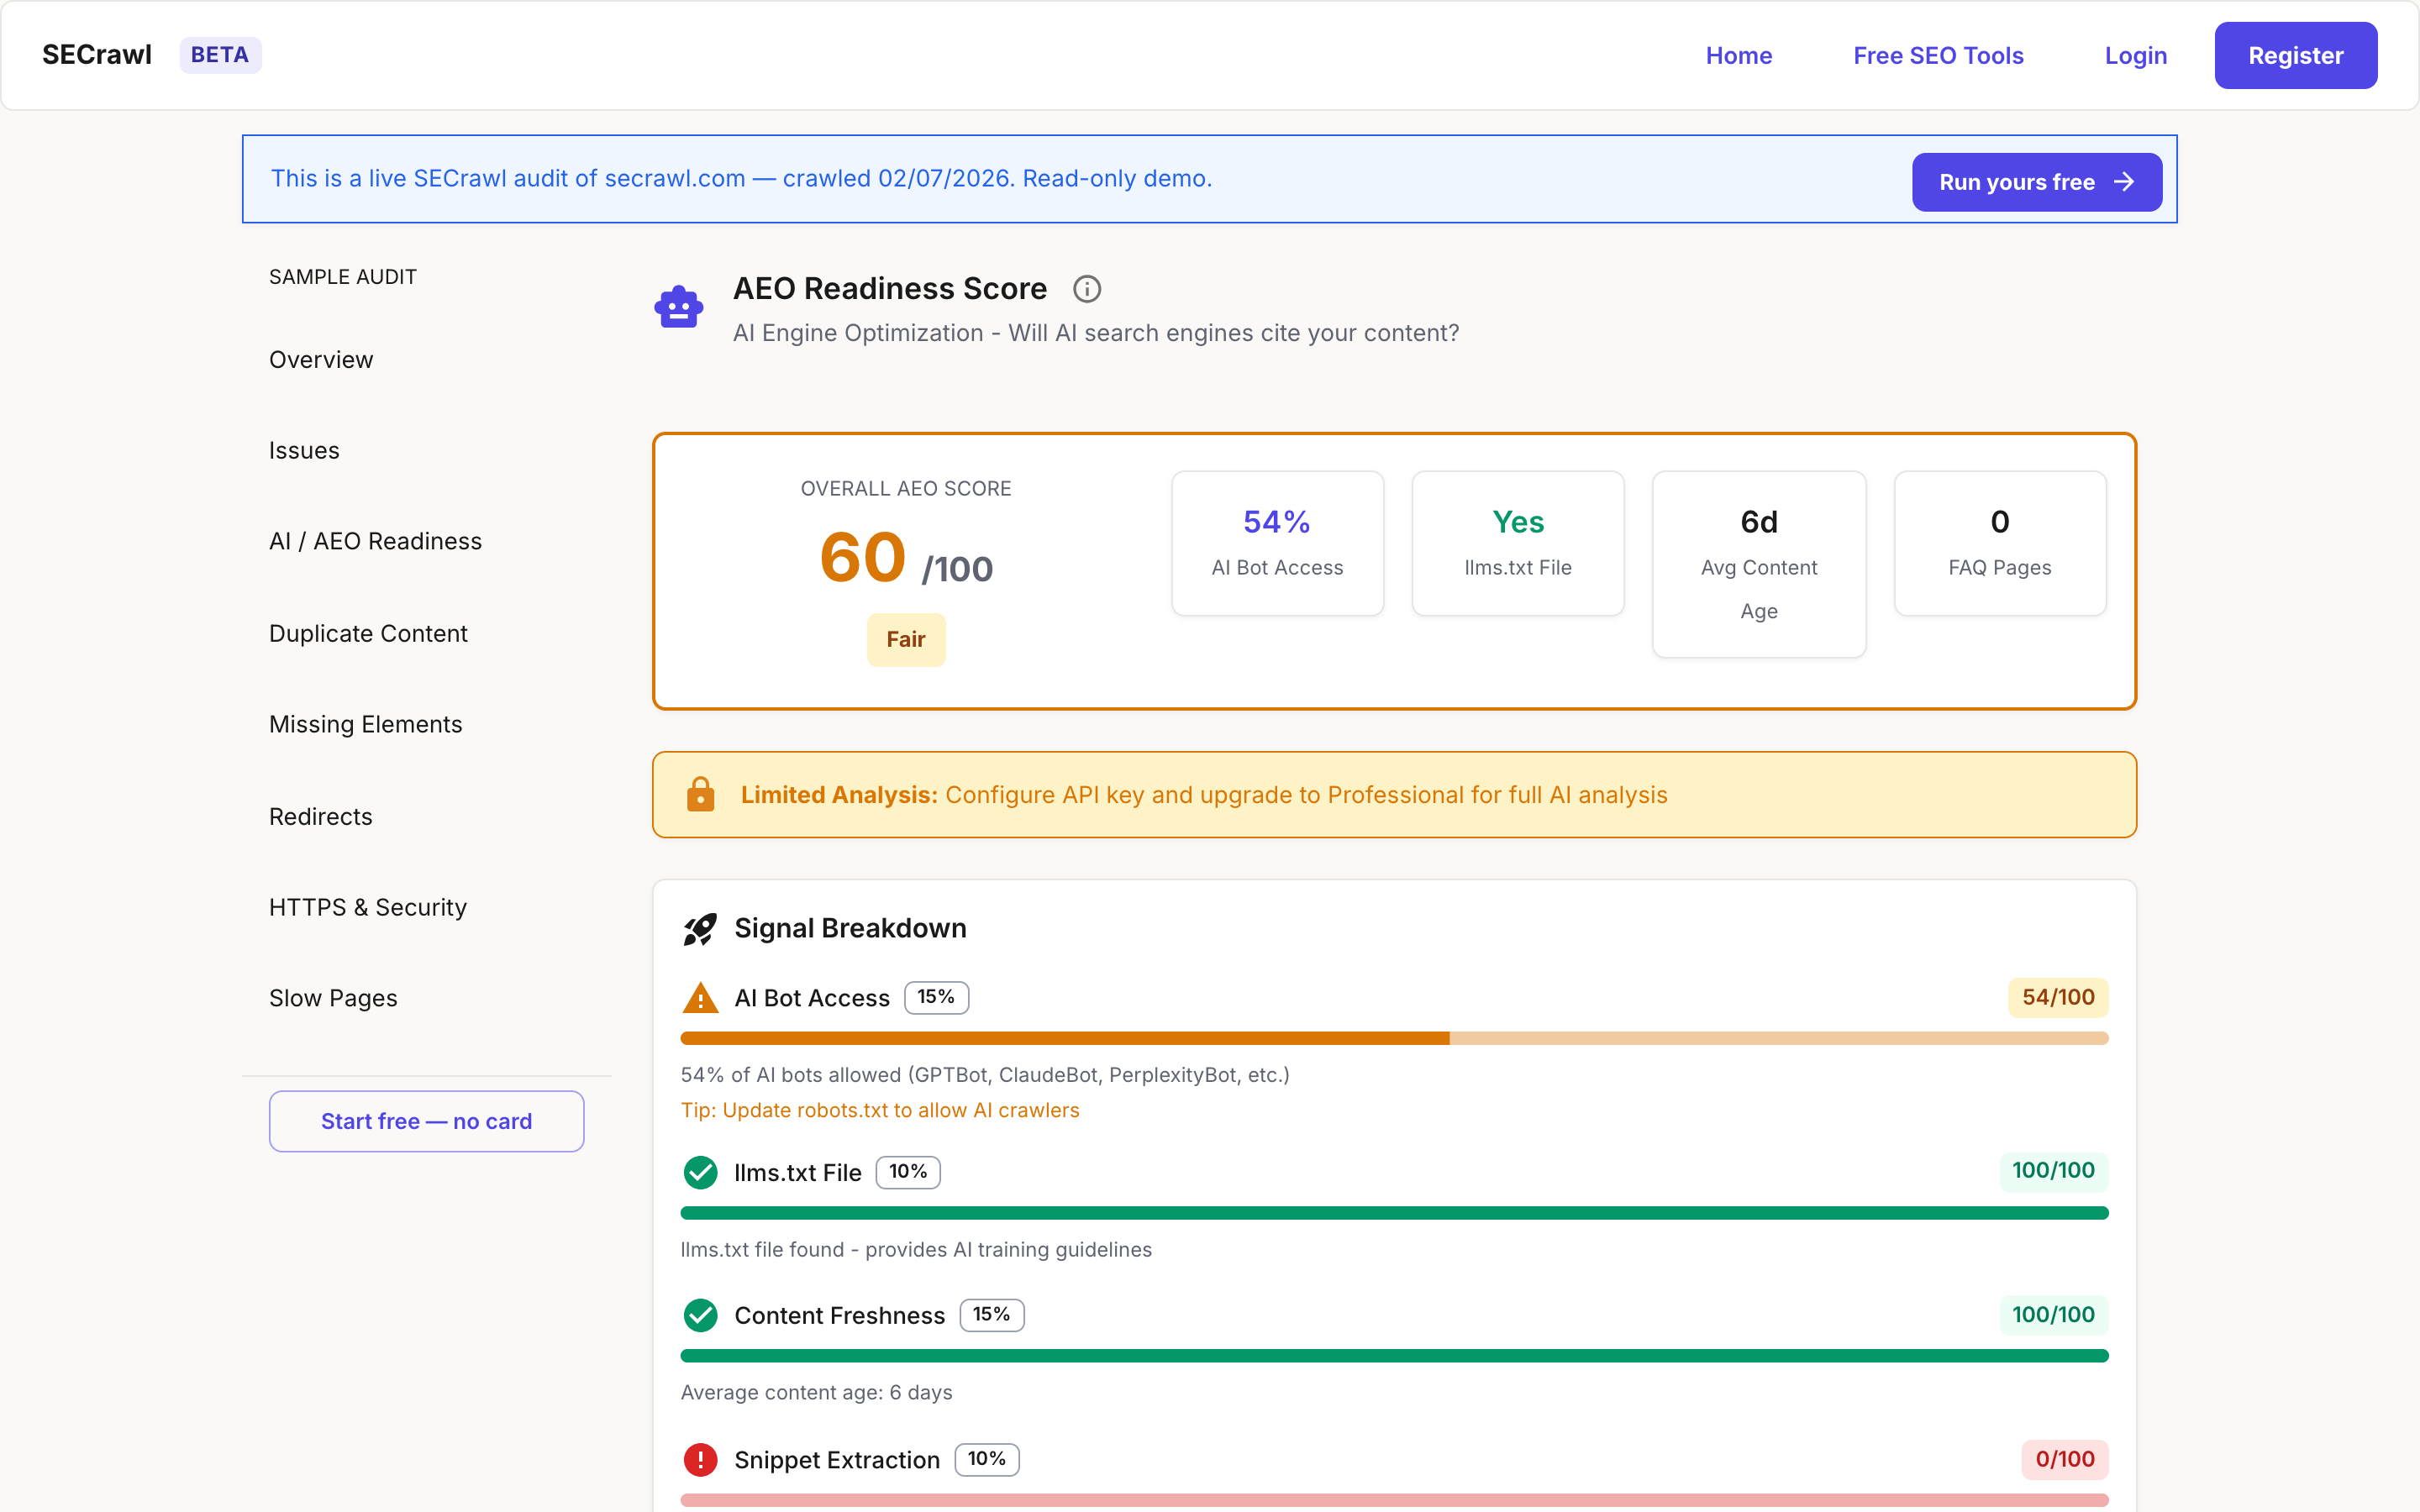Click the tip about updating robots.txt
This screenshot has height=1512, width=2420.
(x=880, y=1110)
